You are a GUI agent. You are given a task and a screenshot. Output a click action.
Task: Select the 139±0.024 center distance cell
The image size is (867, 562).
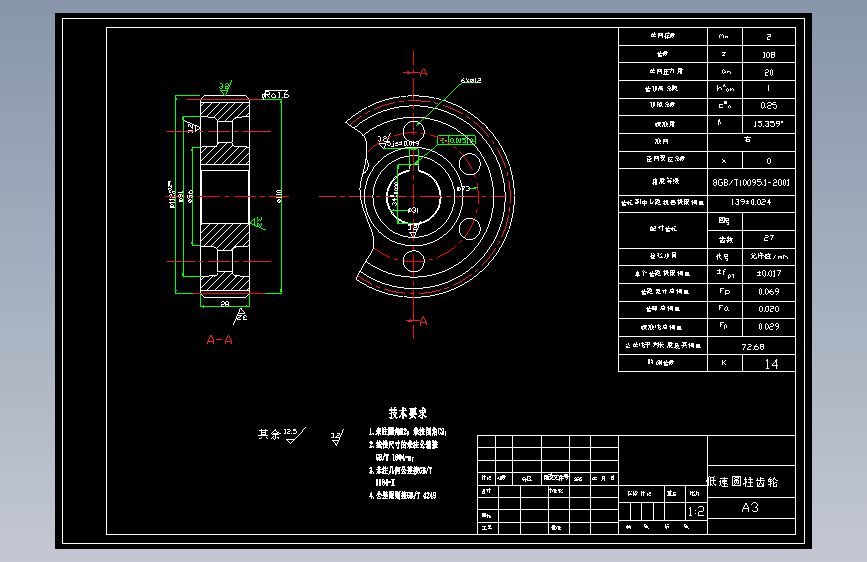[x=751, y=202]
